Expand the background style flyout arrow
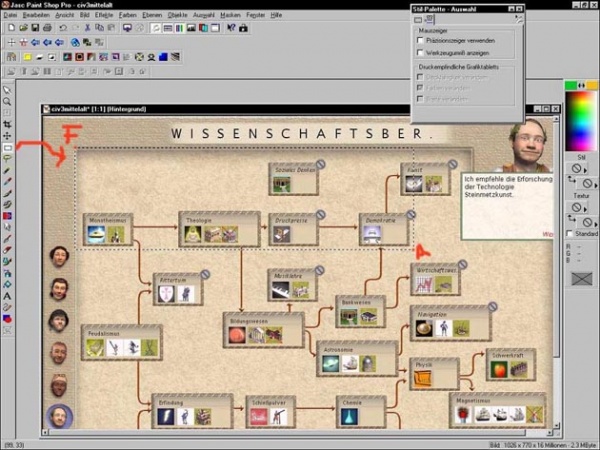The image size is (600, 450). click(x=590, y=184)
